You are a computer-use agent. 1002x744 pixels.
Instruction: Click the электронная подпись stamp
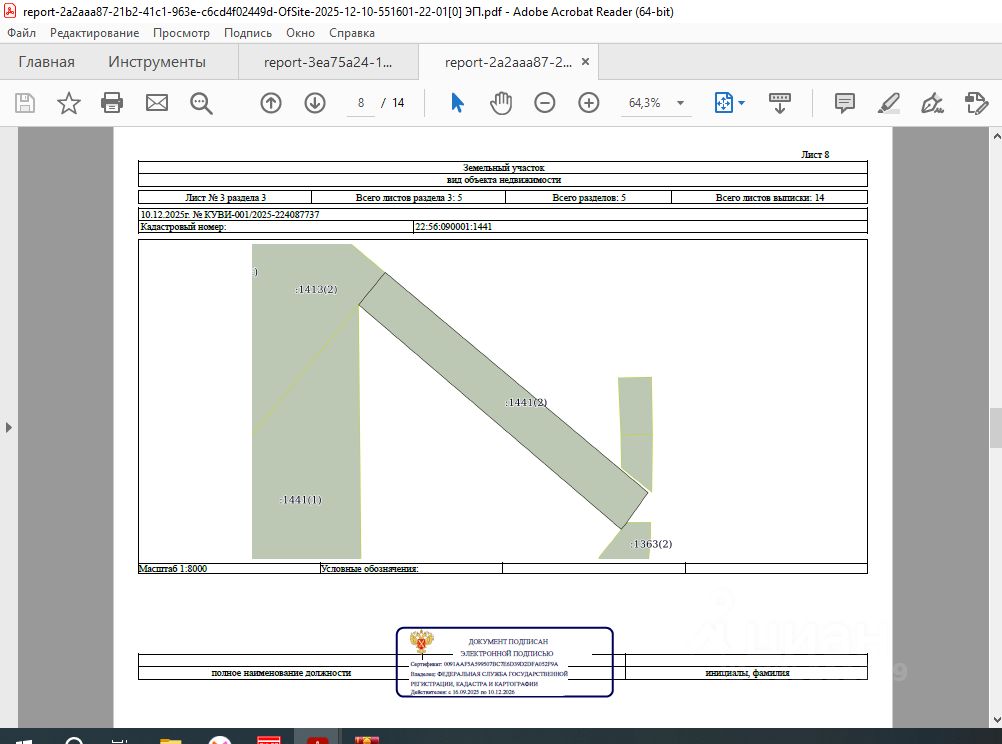point(505,662)
